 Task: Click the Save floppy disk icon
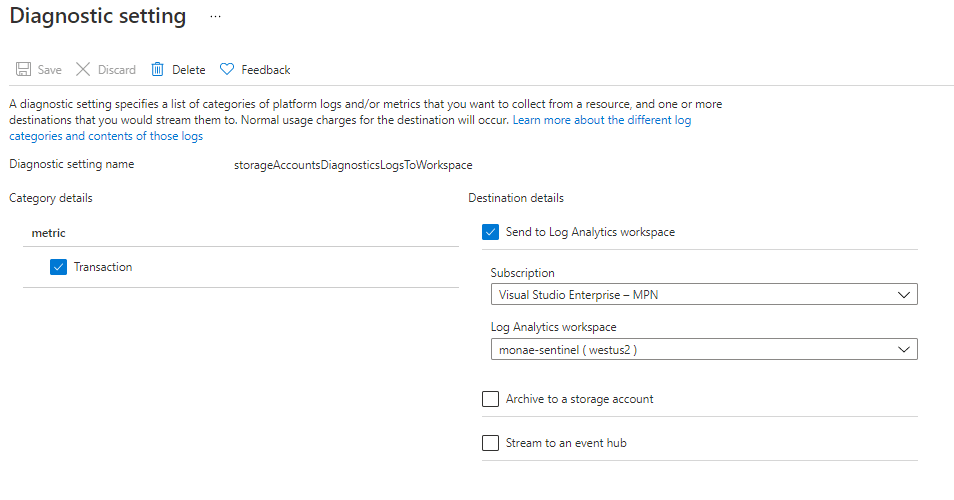pyautogui.click(x=23, y=70)
